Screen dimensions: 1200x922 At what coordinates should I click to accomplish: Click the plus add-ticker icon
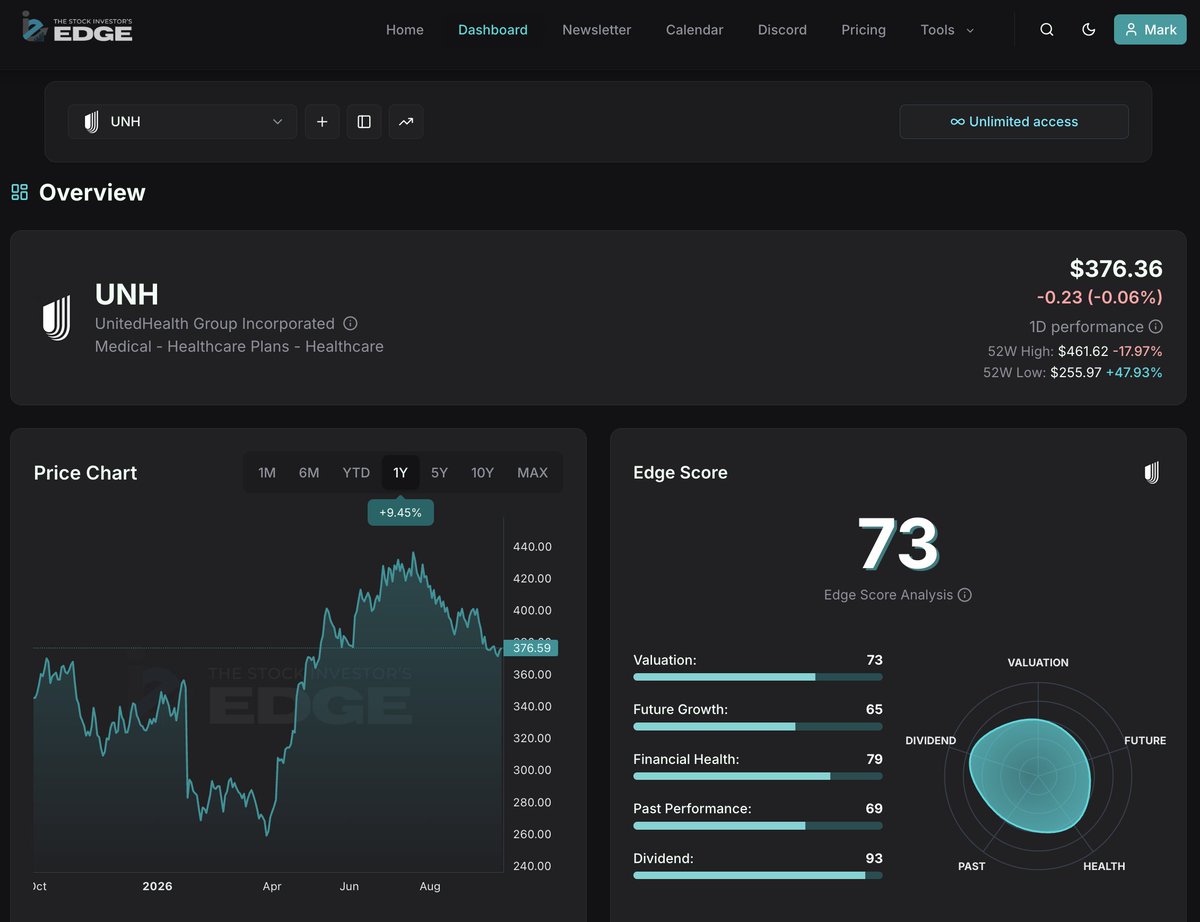pyautogui.click(x=322, y=122)
